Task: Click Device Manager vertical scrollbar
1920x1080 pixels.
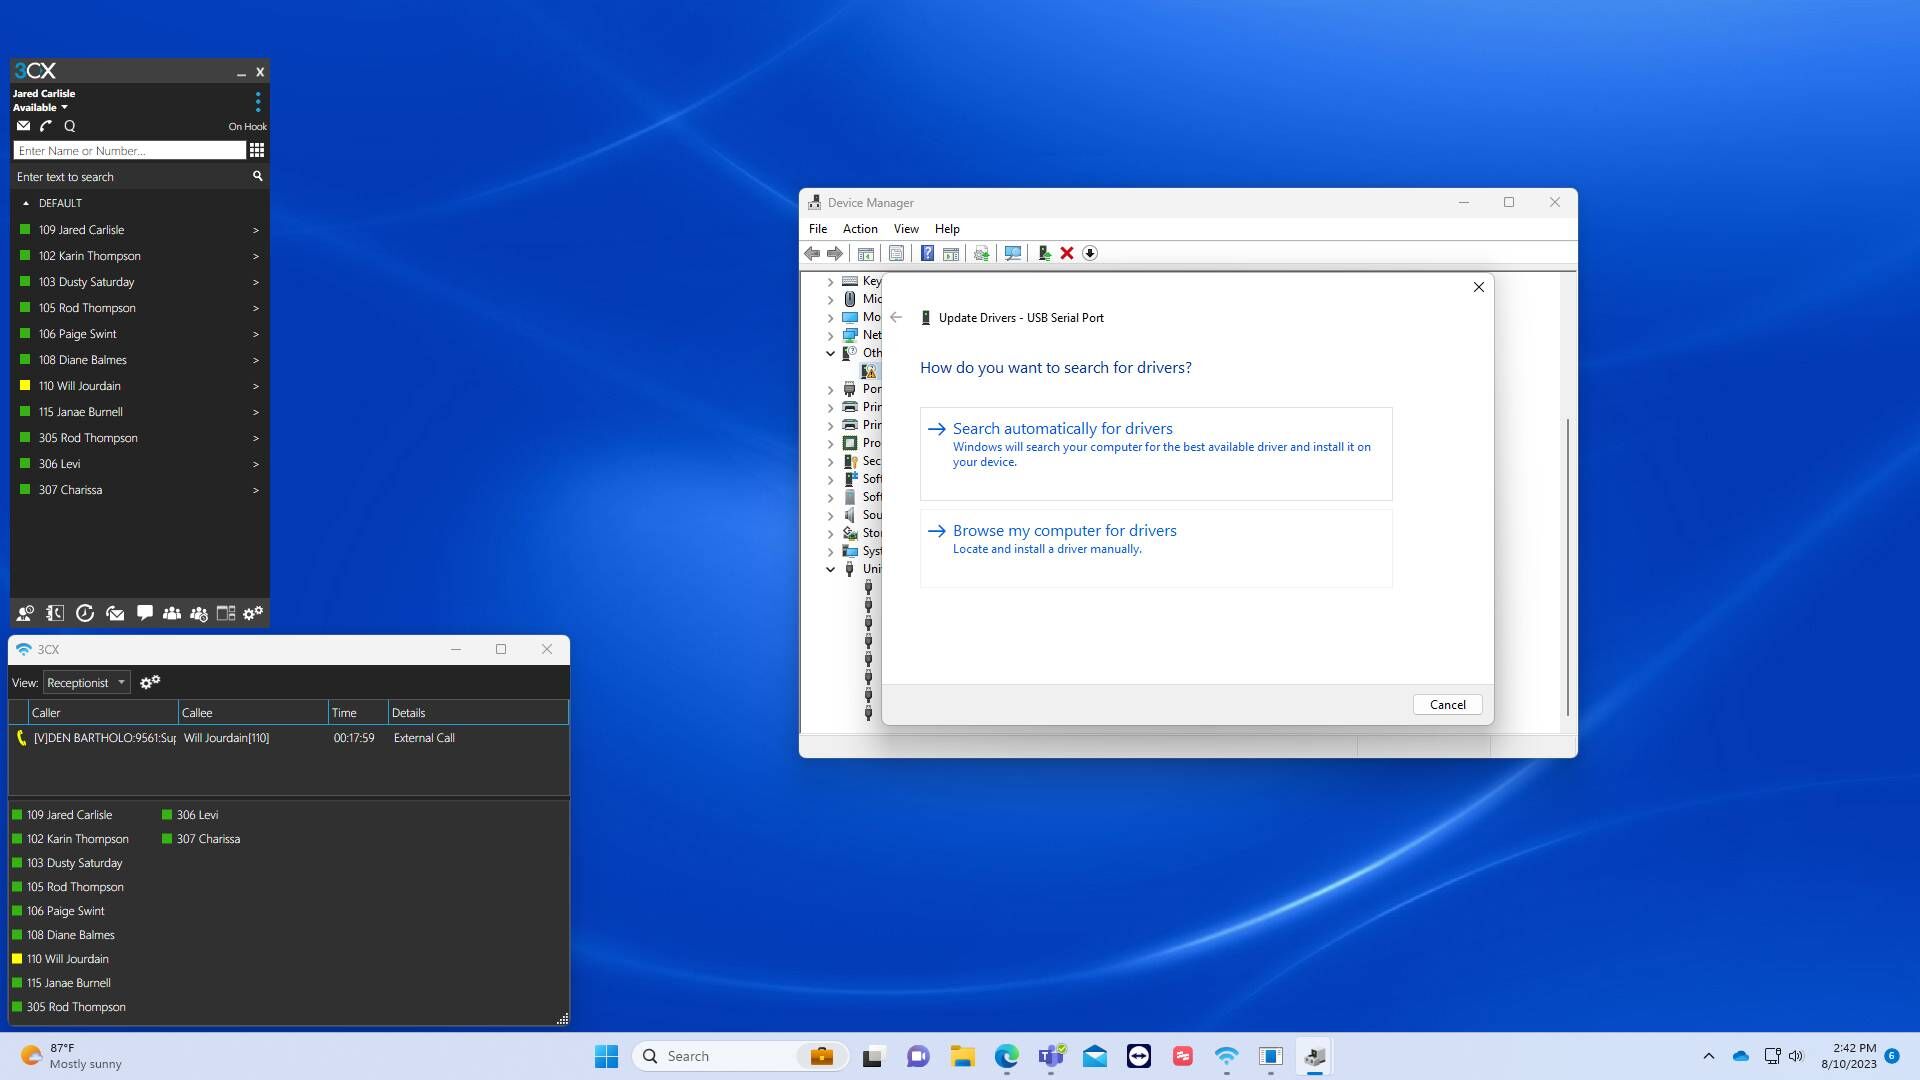Action: (1567, 567)
